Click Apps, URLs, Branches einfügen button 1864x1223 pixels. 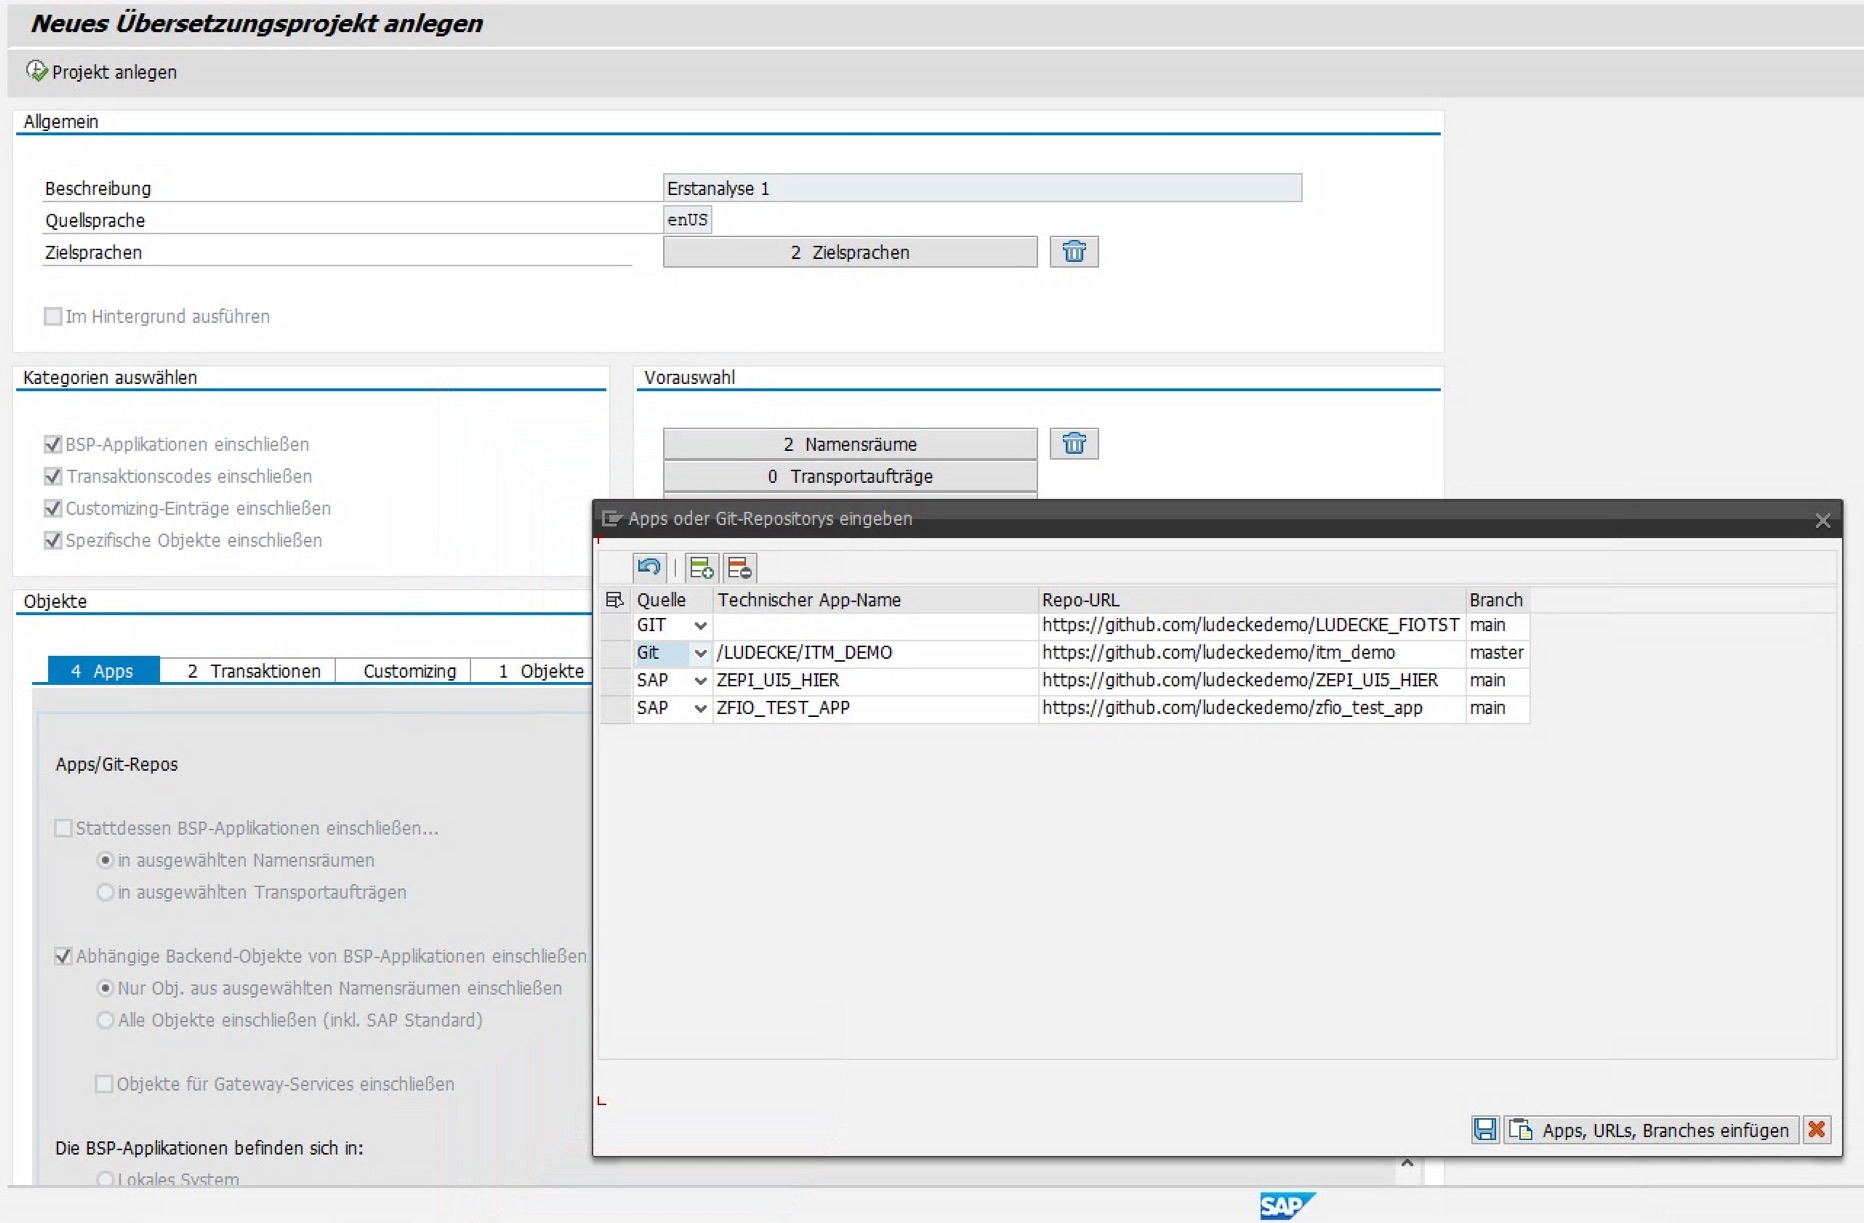coord(1652,1130)
